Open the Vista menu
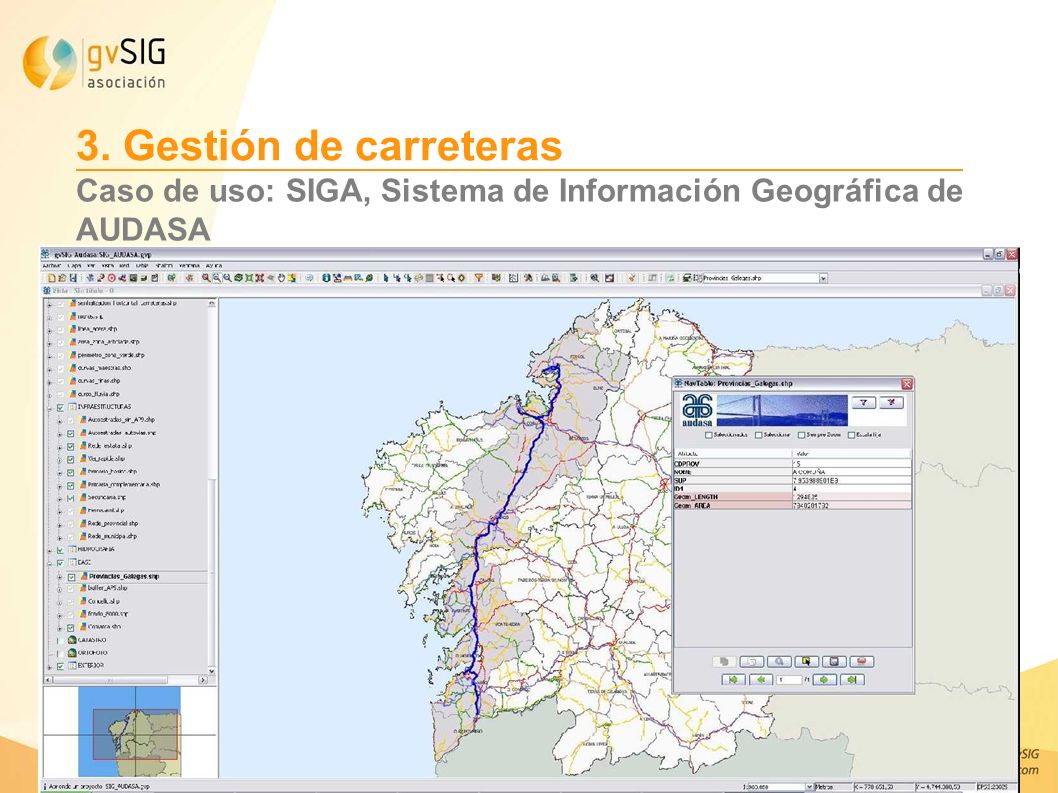1058x793 pixels. 107,266
